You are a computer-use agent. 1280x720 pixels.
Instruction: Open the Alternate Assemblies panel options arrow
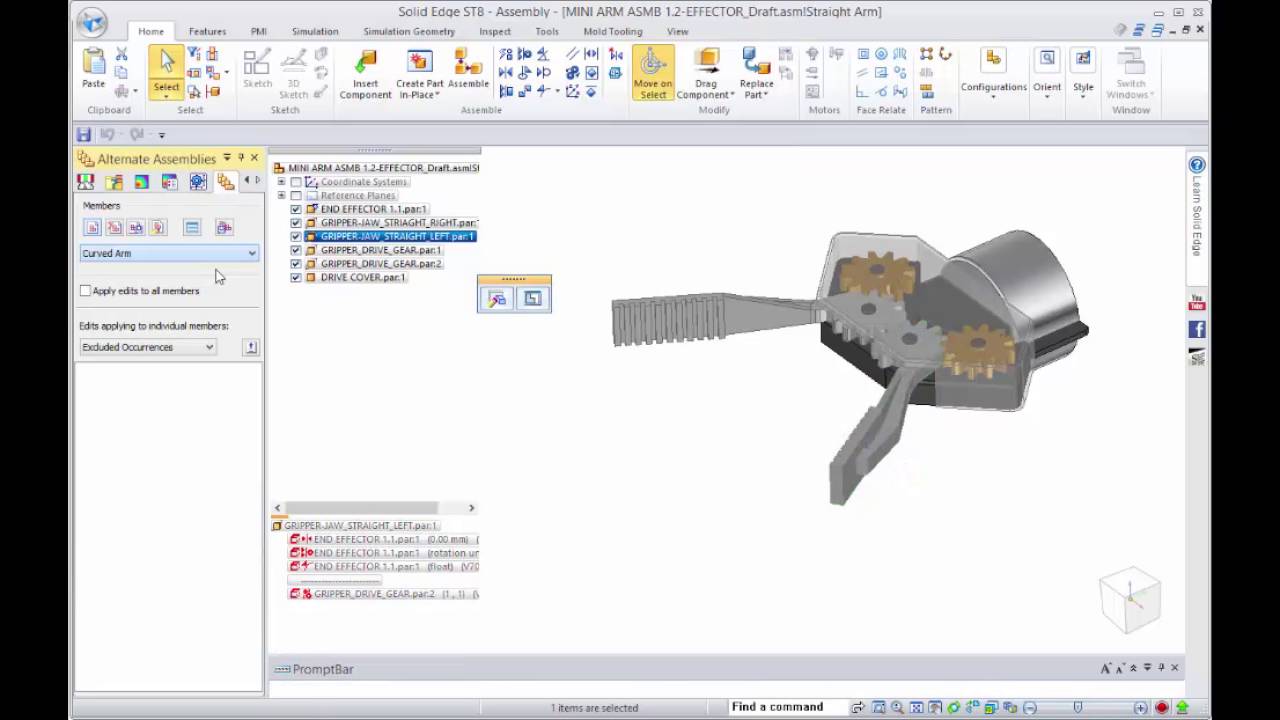coord(227,158)
